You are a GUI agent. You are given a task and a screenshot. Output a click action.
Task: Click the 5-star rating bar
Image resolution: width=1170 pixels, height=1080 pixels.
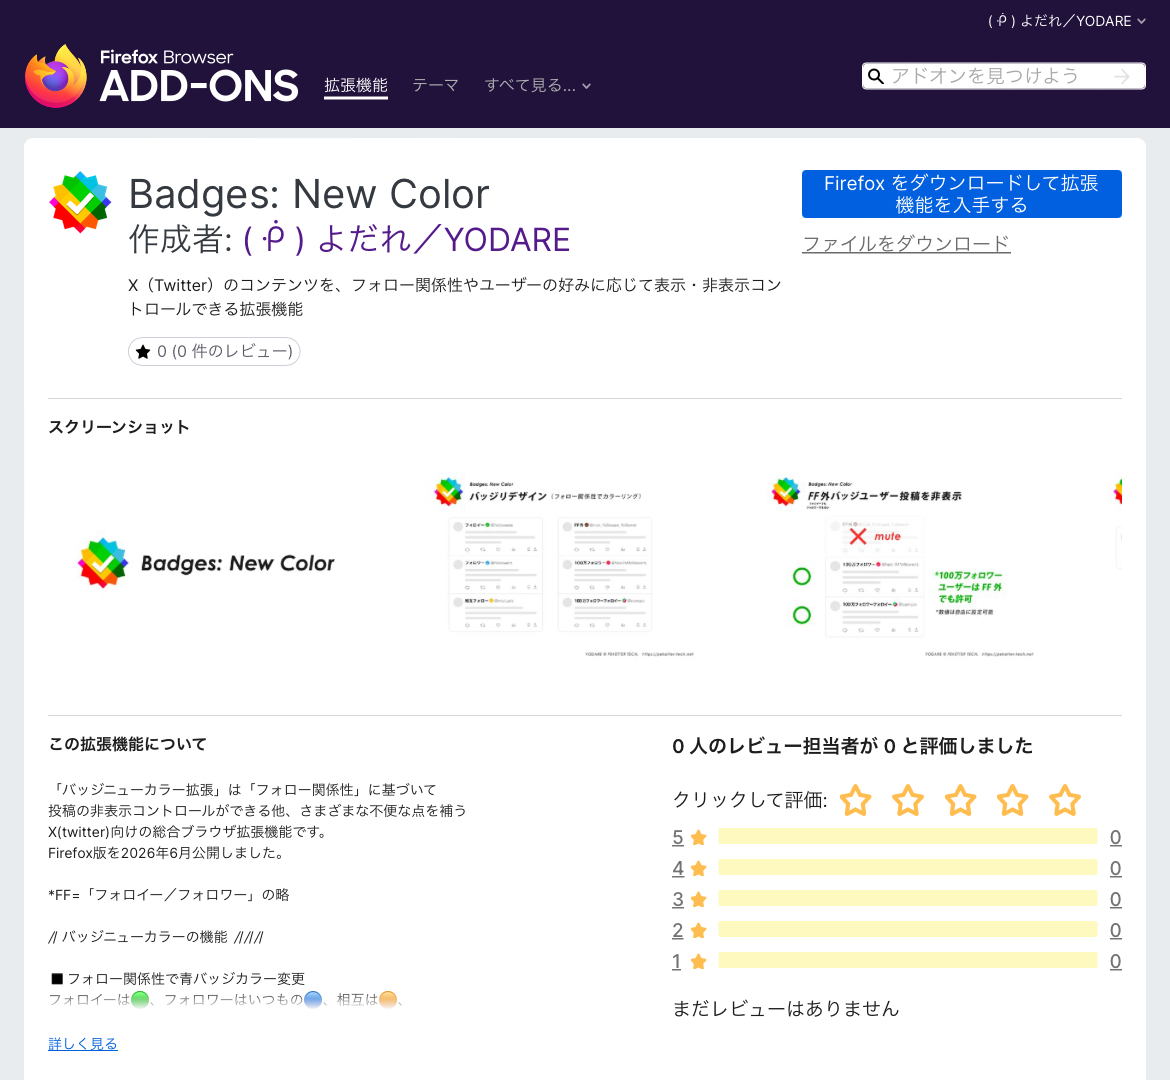click(x=907, y=836)
